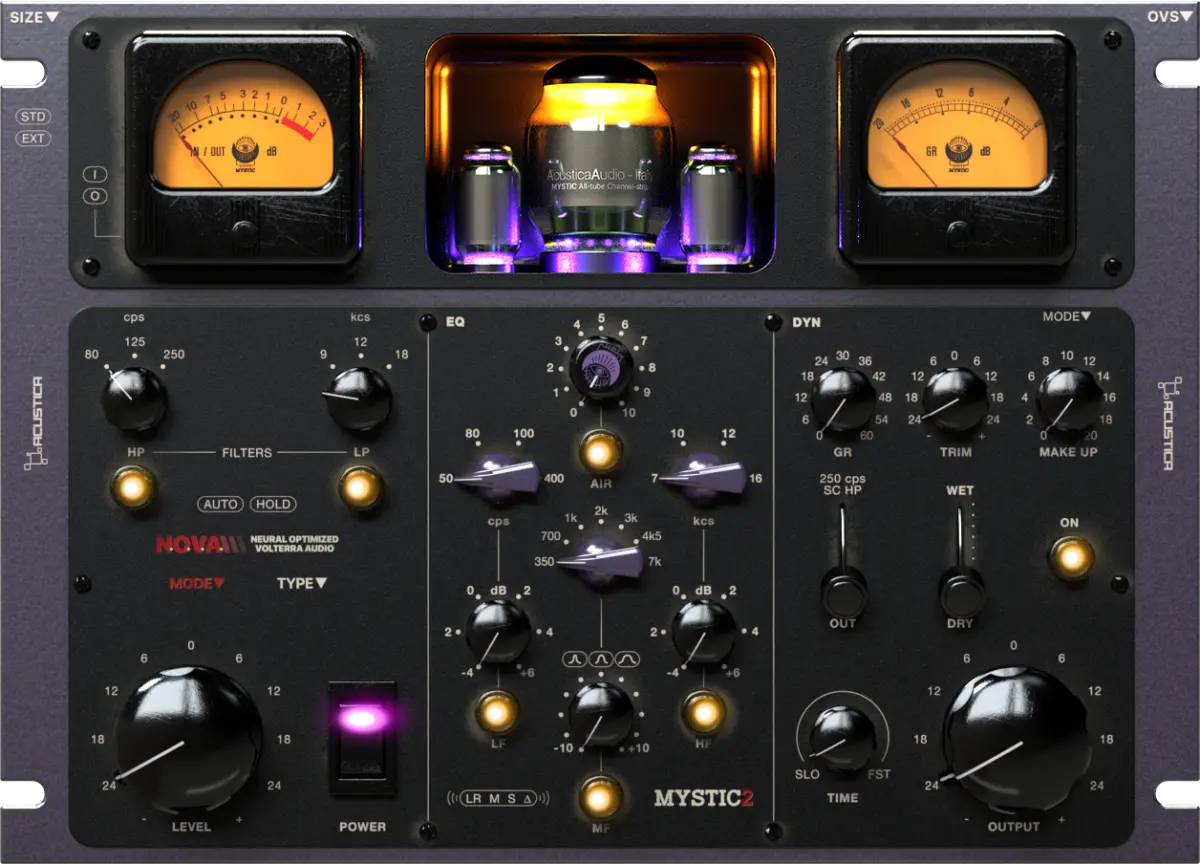This screenshot has height=864, width=1200.
Task: Click the left Acustica brand logo
Action: click(36, 424)
